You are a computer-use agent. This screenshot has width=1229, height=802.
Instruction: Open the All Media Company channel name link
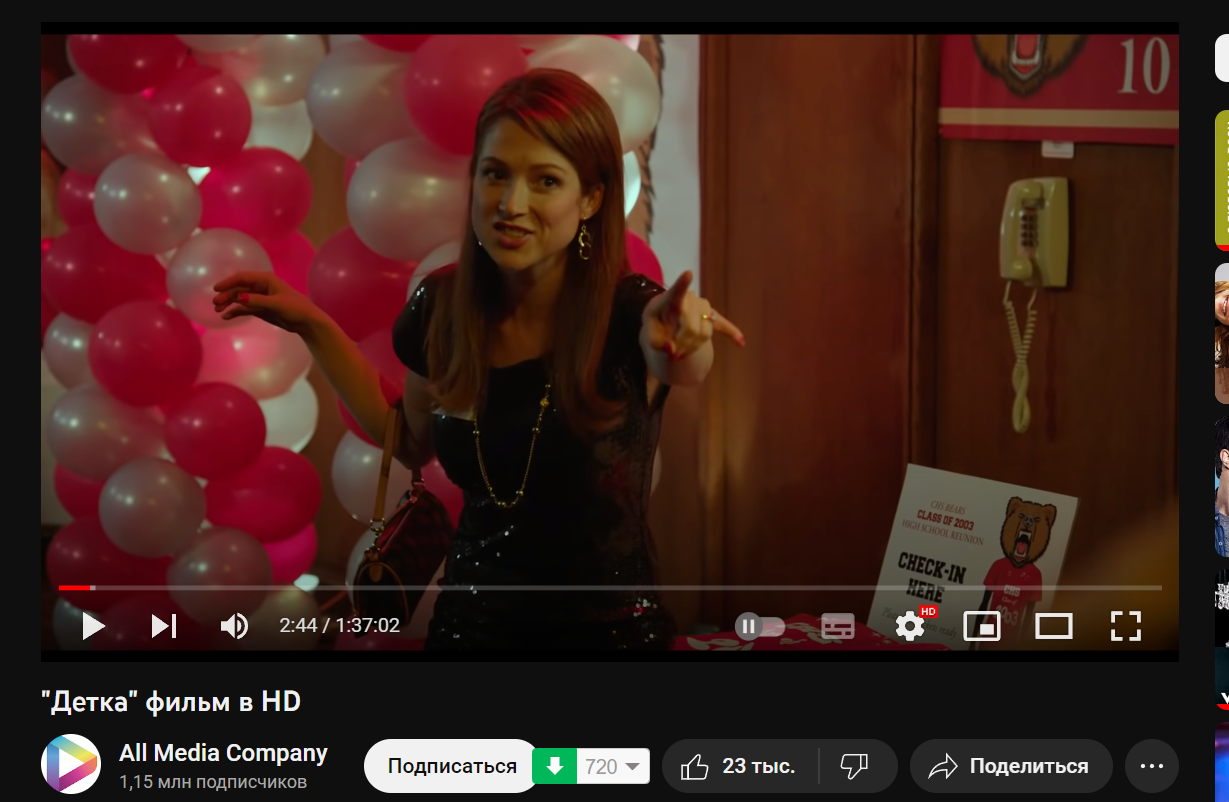coord(223,753)
